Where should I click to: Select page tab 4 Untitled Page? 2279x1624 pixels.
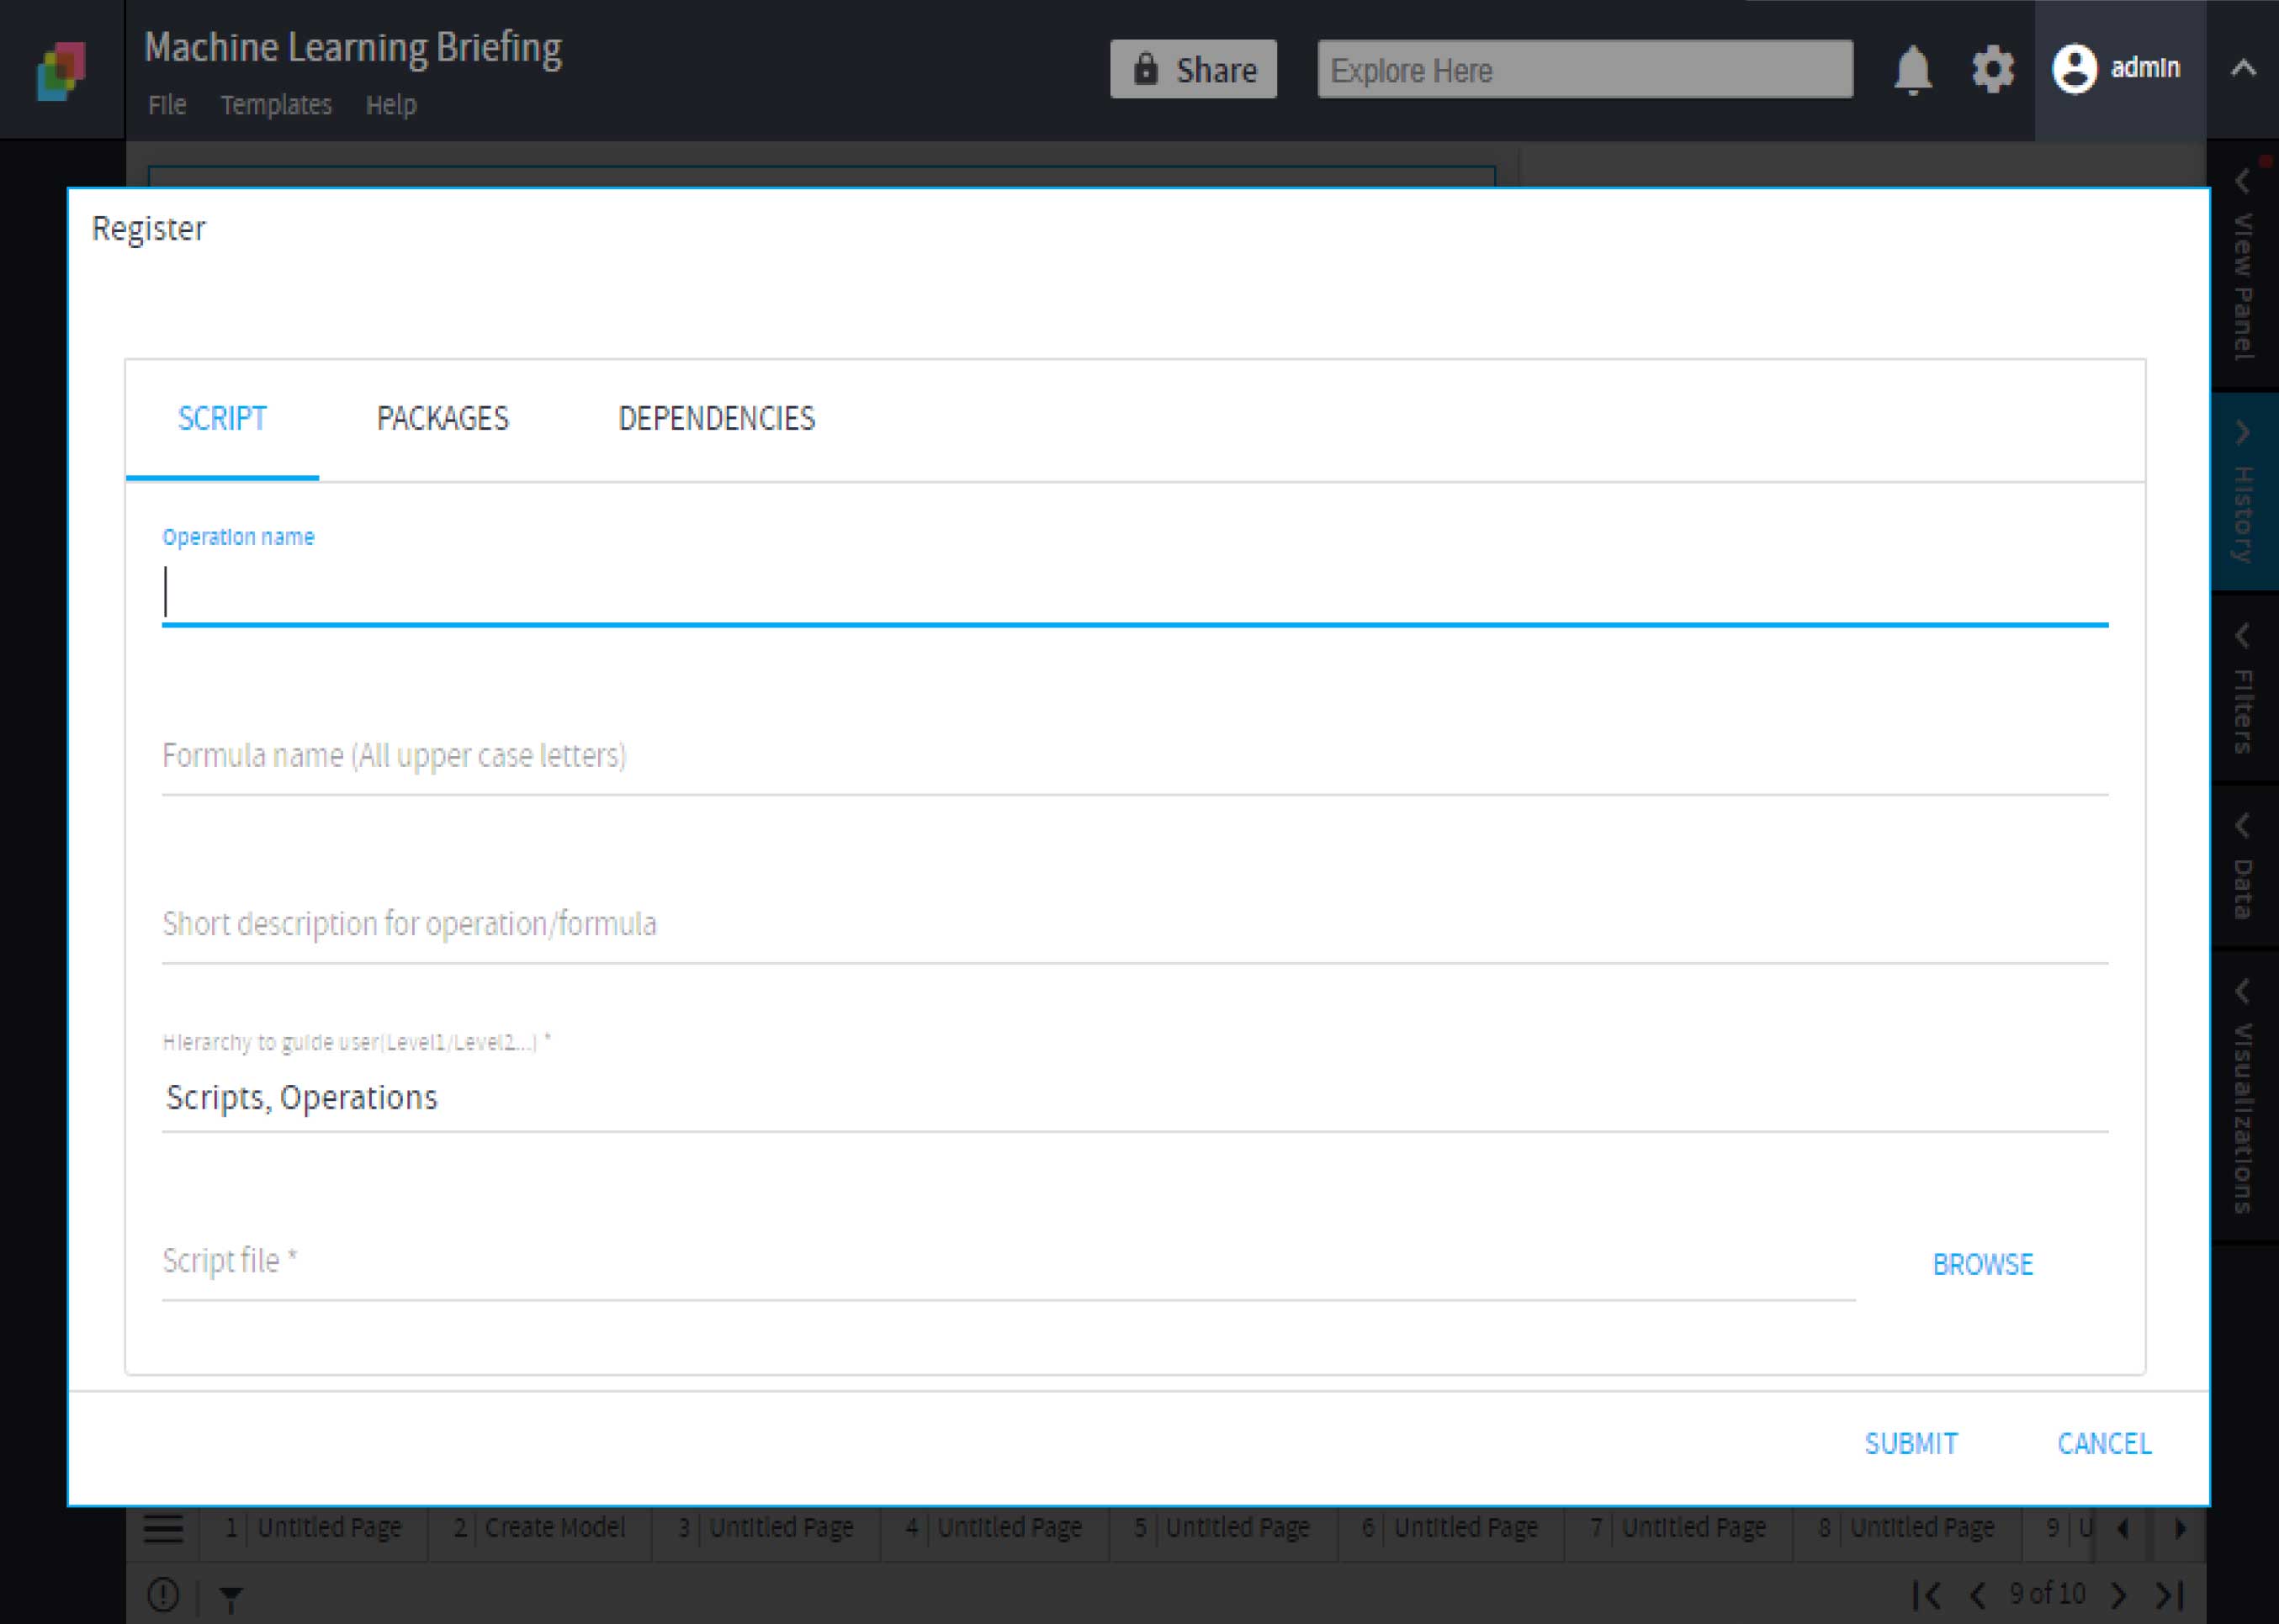(x=994, y=1528)
